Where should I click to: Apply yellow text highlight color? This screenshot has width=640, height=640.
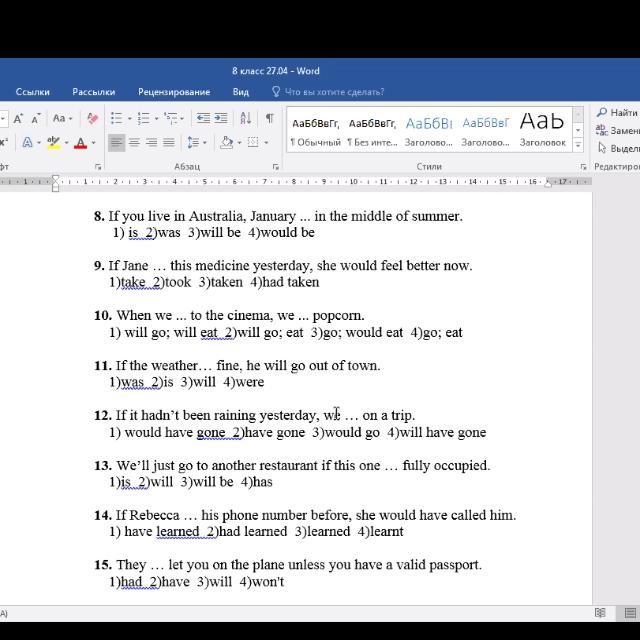pyautogui.click(x=54, y=143)
